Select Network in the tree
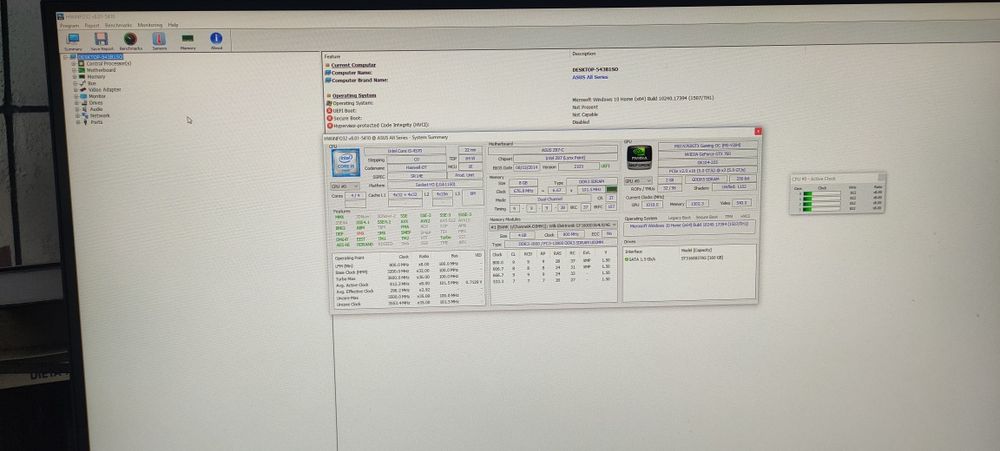 coord(99,116)
